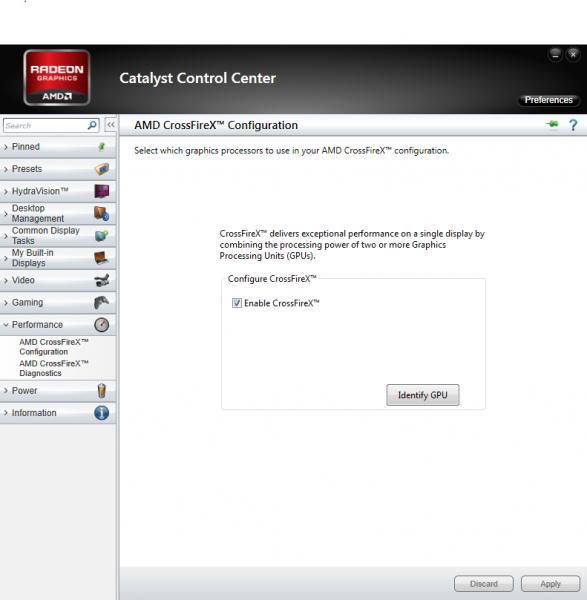Select the Video menu label
The height and width of the screenshot is (600, 587).
23,280
